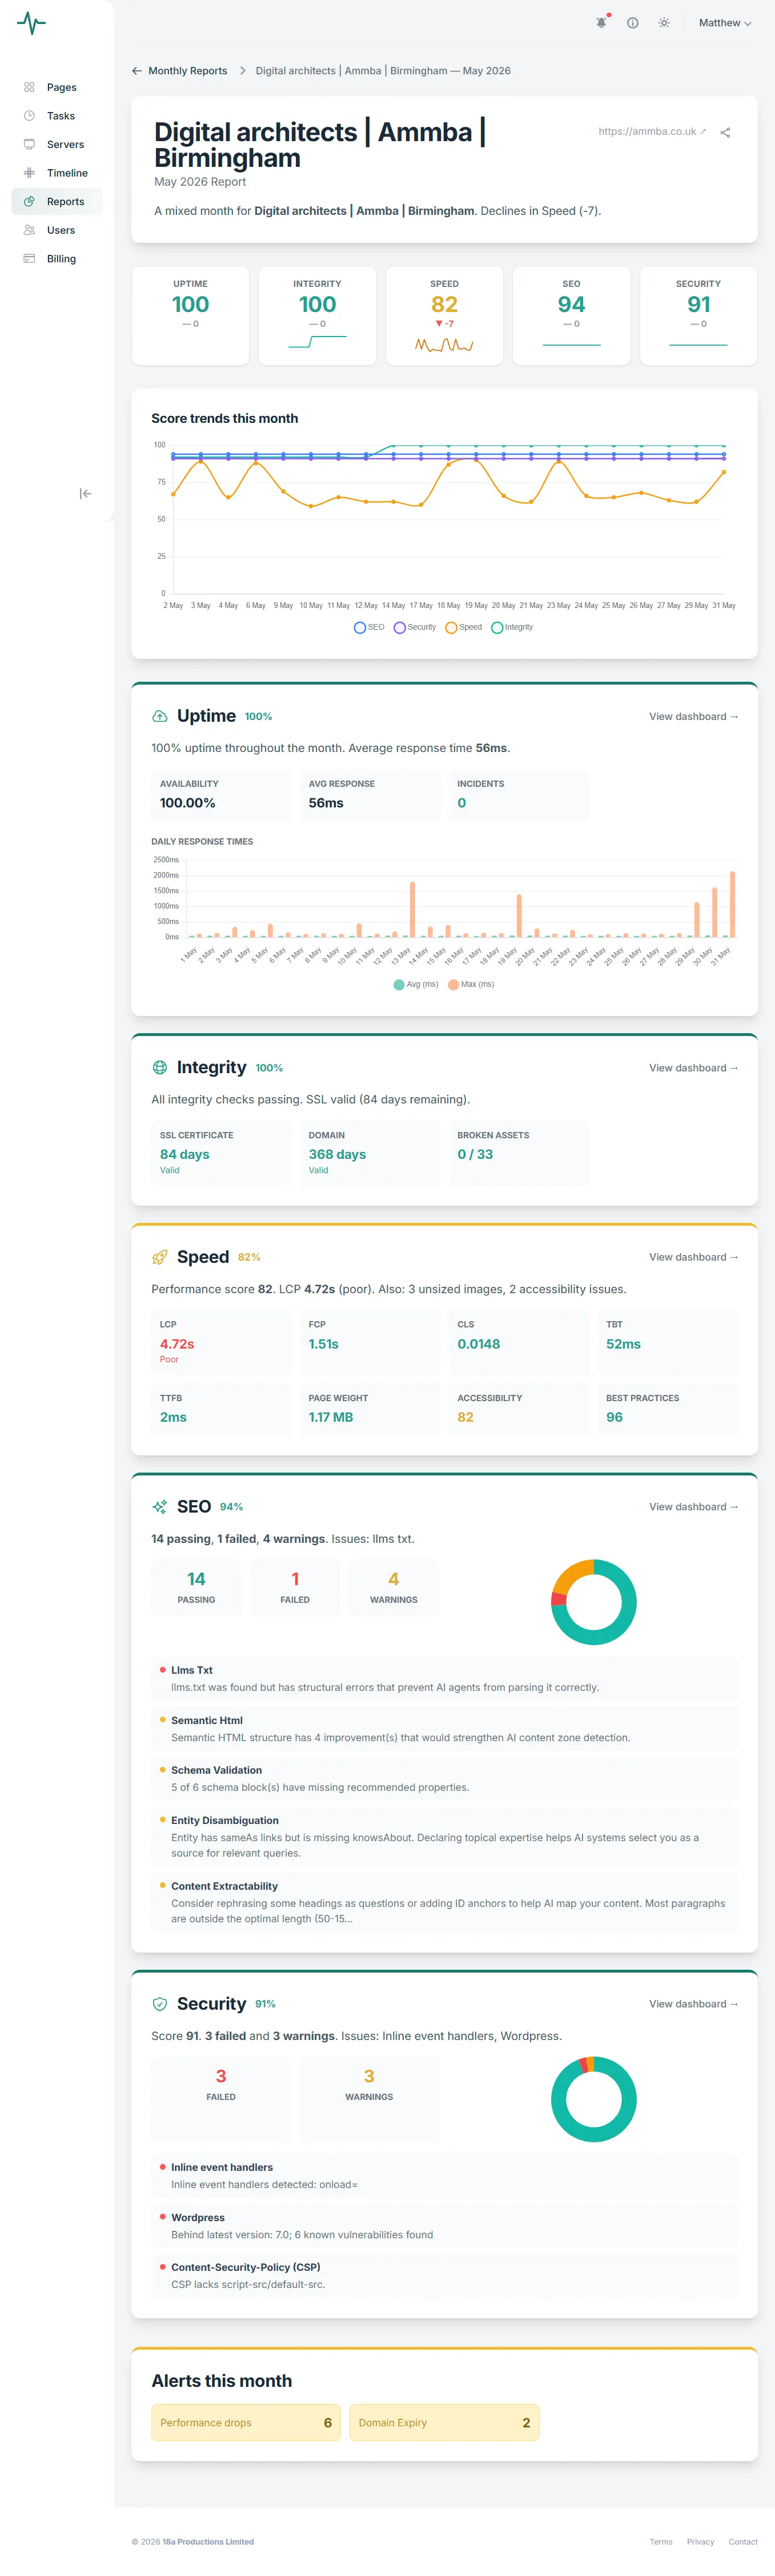This screenshot has width=775, height=2576.
Task: Click the Integrity globe icon
Action: pyautogui.click(x=160, y=1068)
